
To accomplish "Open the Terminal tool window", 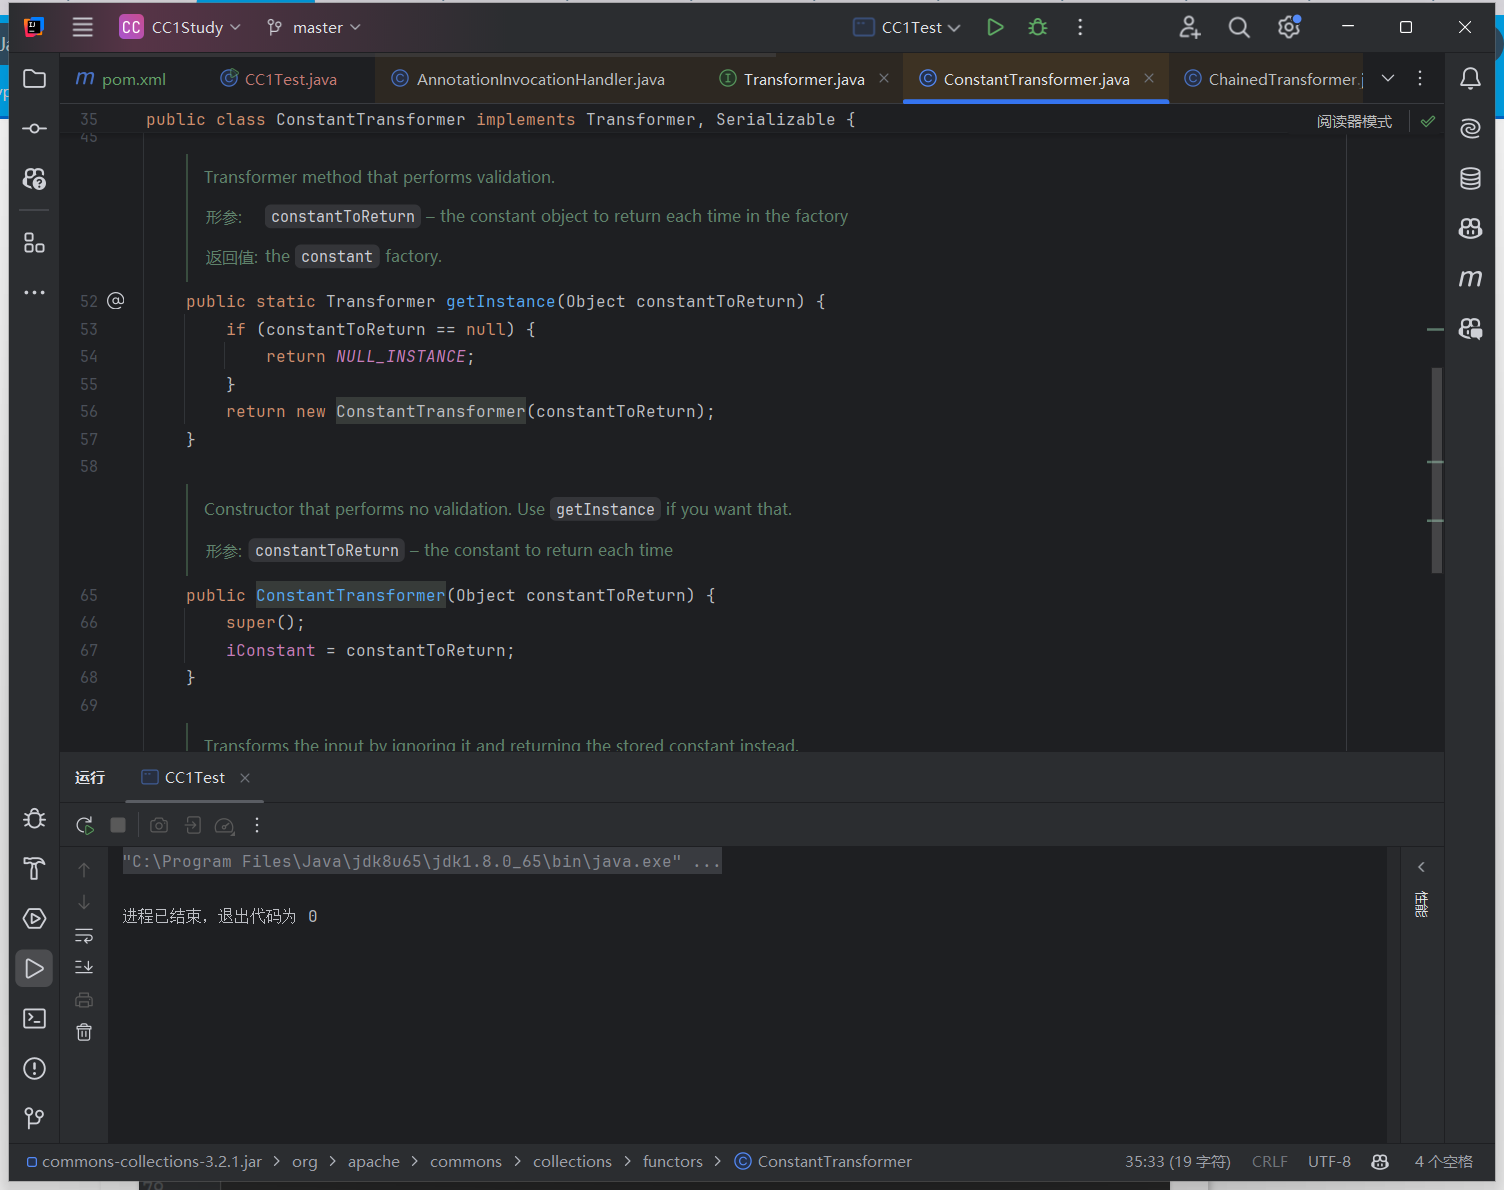I will (x=34, y=1019).
